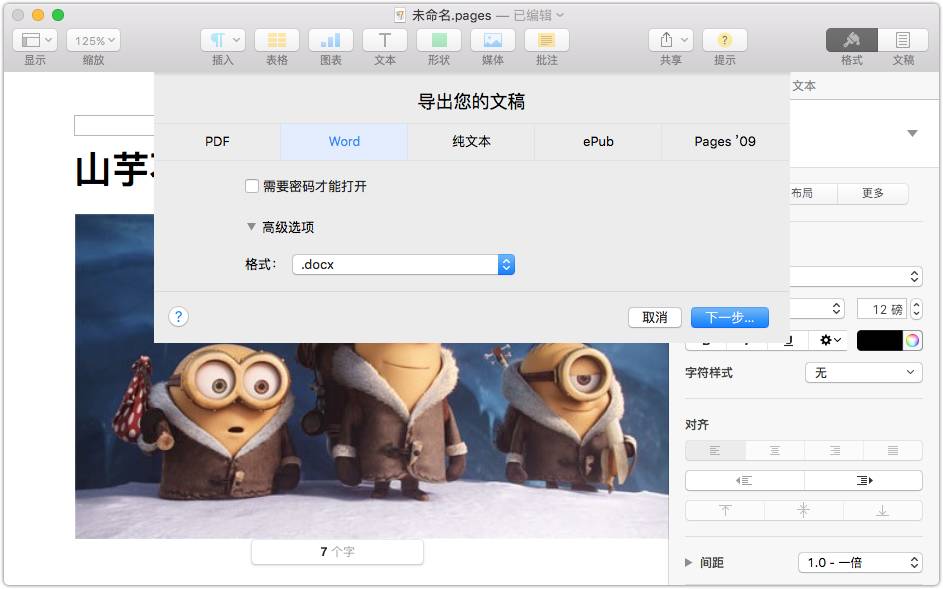Click the underline text style button
Viewport: 943px width, 589px height.
[788, 341]
